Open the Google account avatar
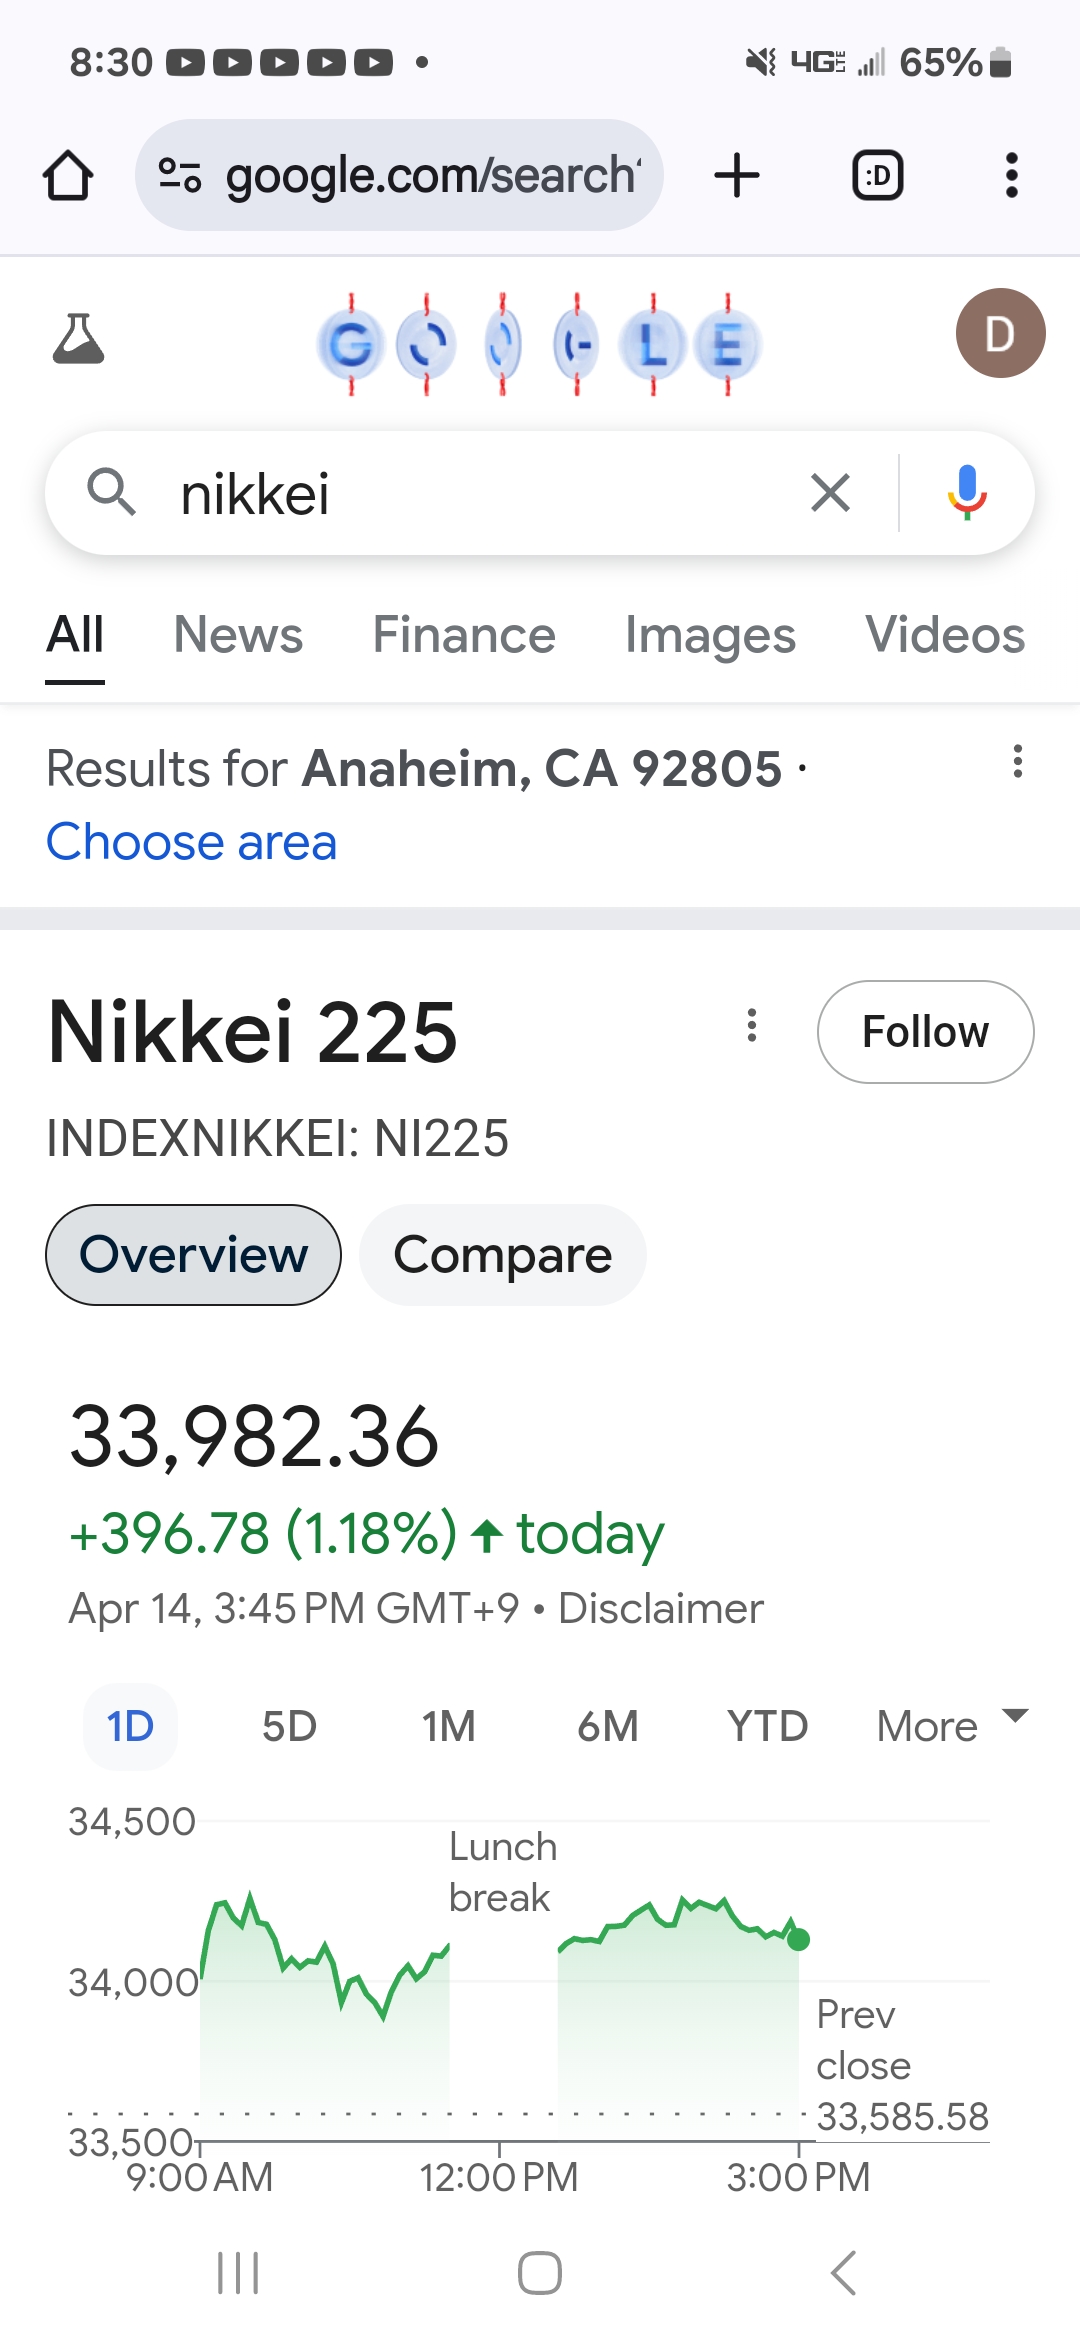This screenshot has height=2340, width=1080. point(1000,333)
